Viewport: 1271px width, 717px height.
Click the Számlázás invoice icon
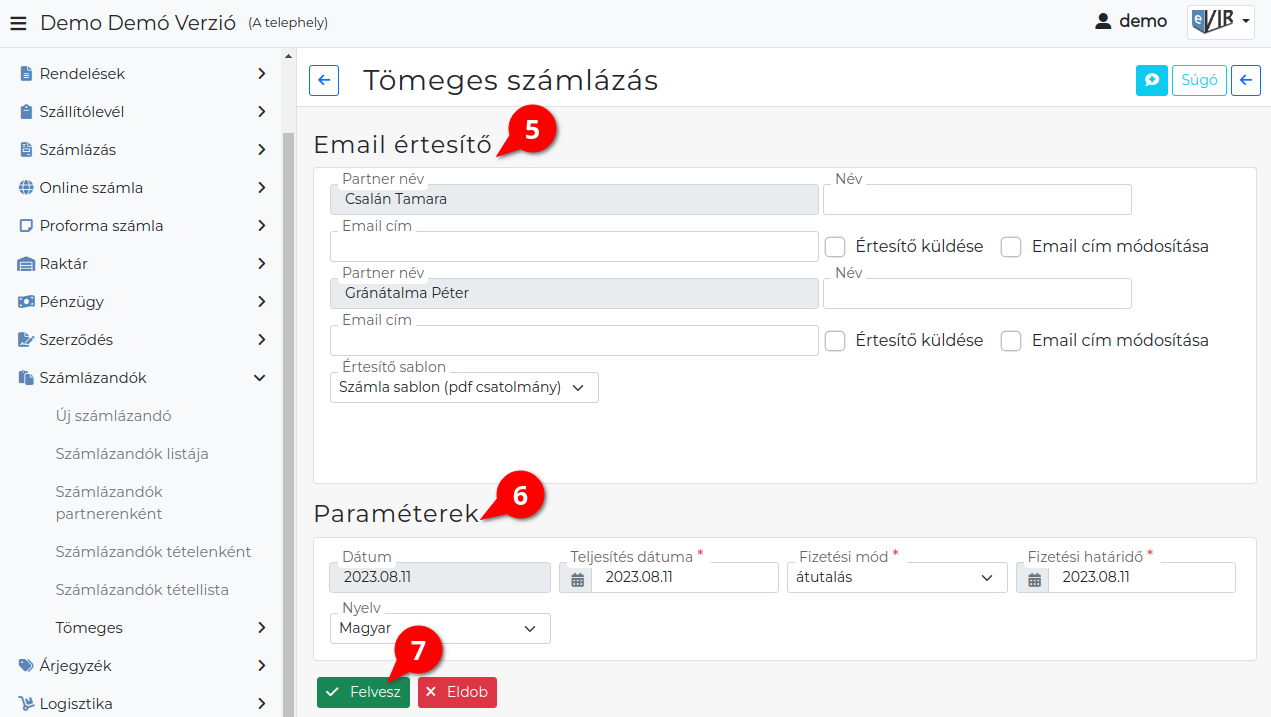tap(26, 150)
